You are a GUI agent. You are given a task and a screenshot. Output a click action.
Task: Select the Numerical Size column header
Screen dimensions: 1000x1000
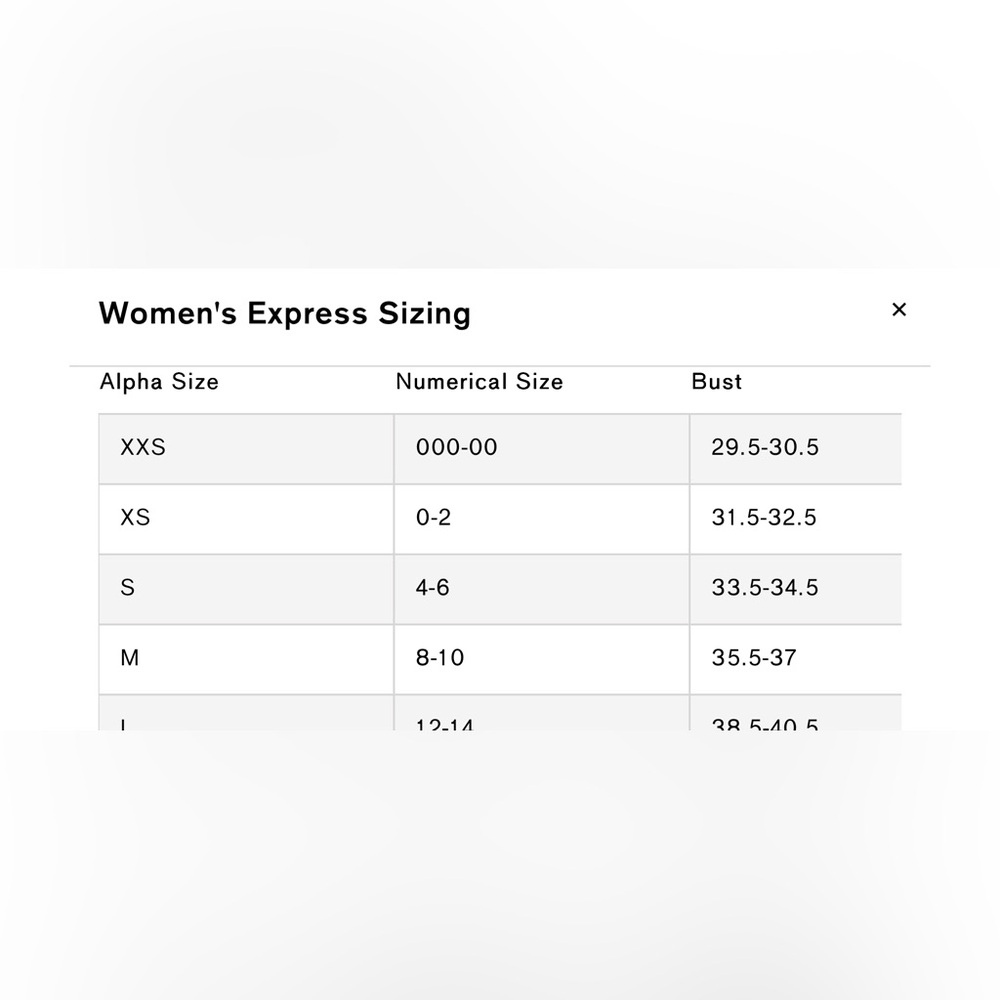tap(479, 381)
